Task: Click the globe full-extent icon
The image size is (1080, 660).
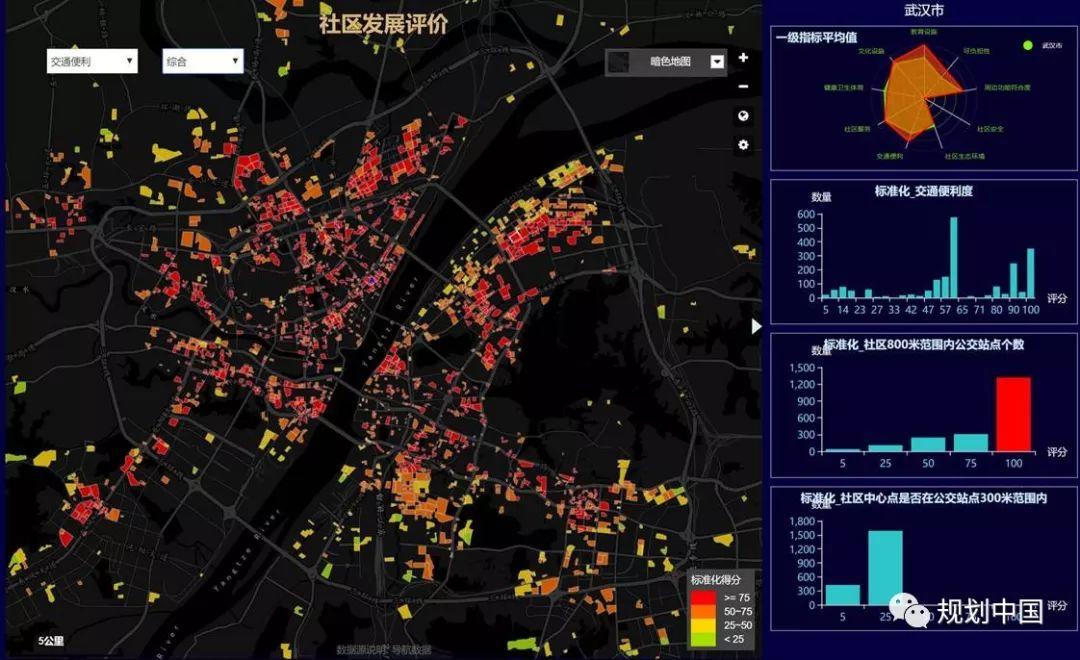Action: [743, 116]
